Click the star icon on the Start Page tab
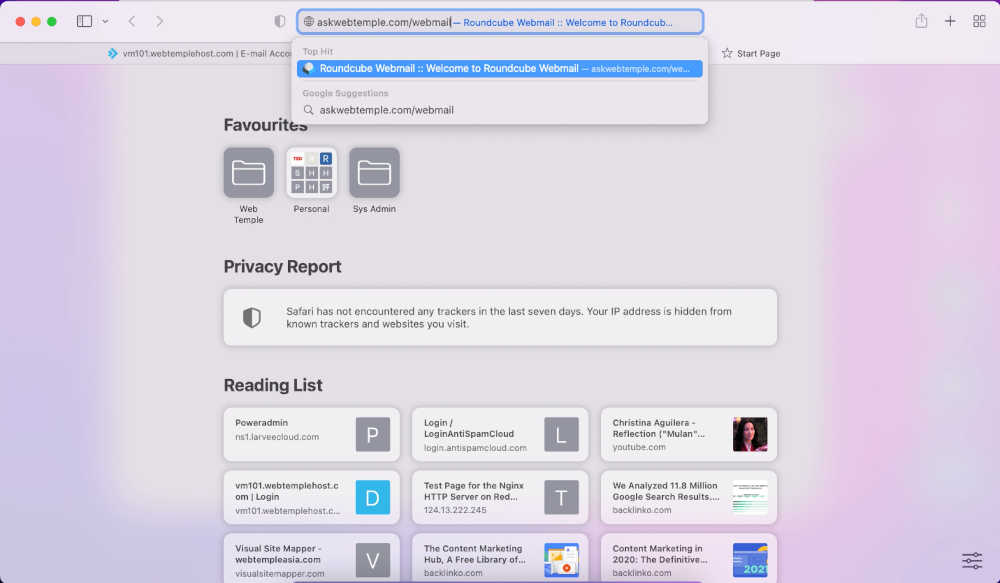Screen dimensions: 1000x583 [x=727, y=54]
